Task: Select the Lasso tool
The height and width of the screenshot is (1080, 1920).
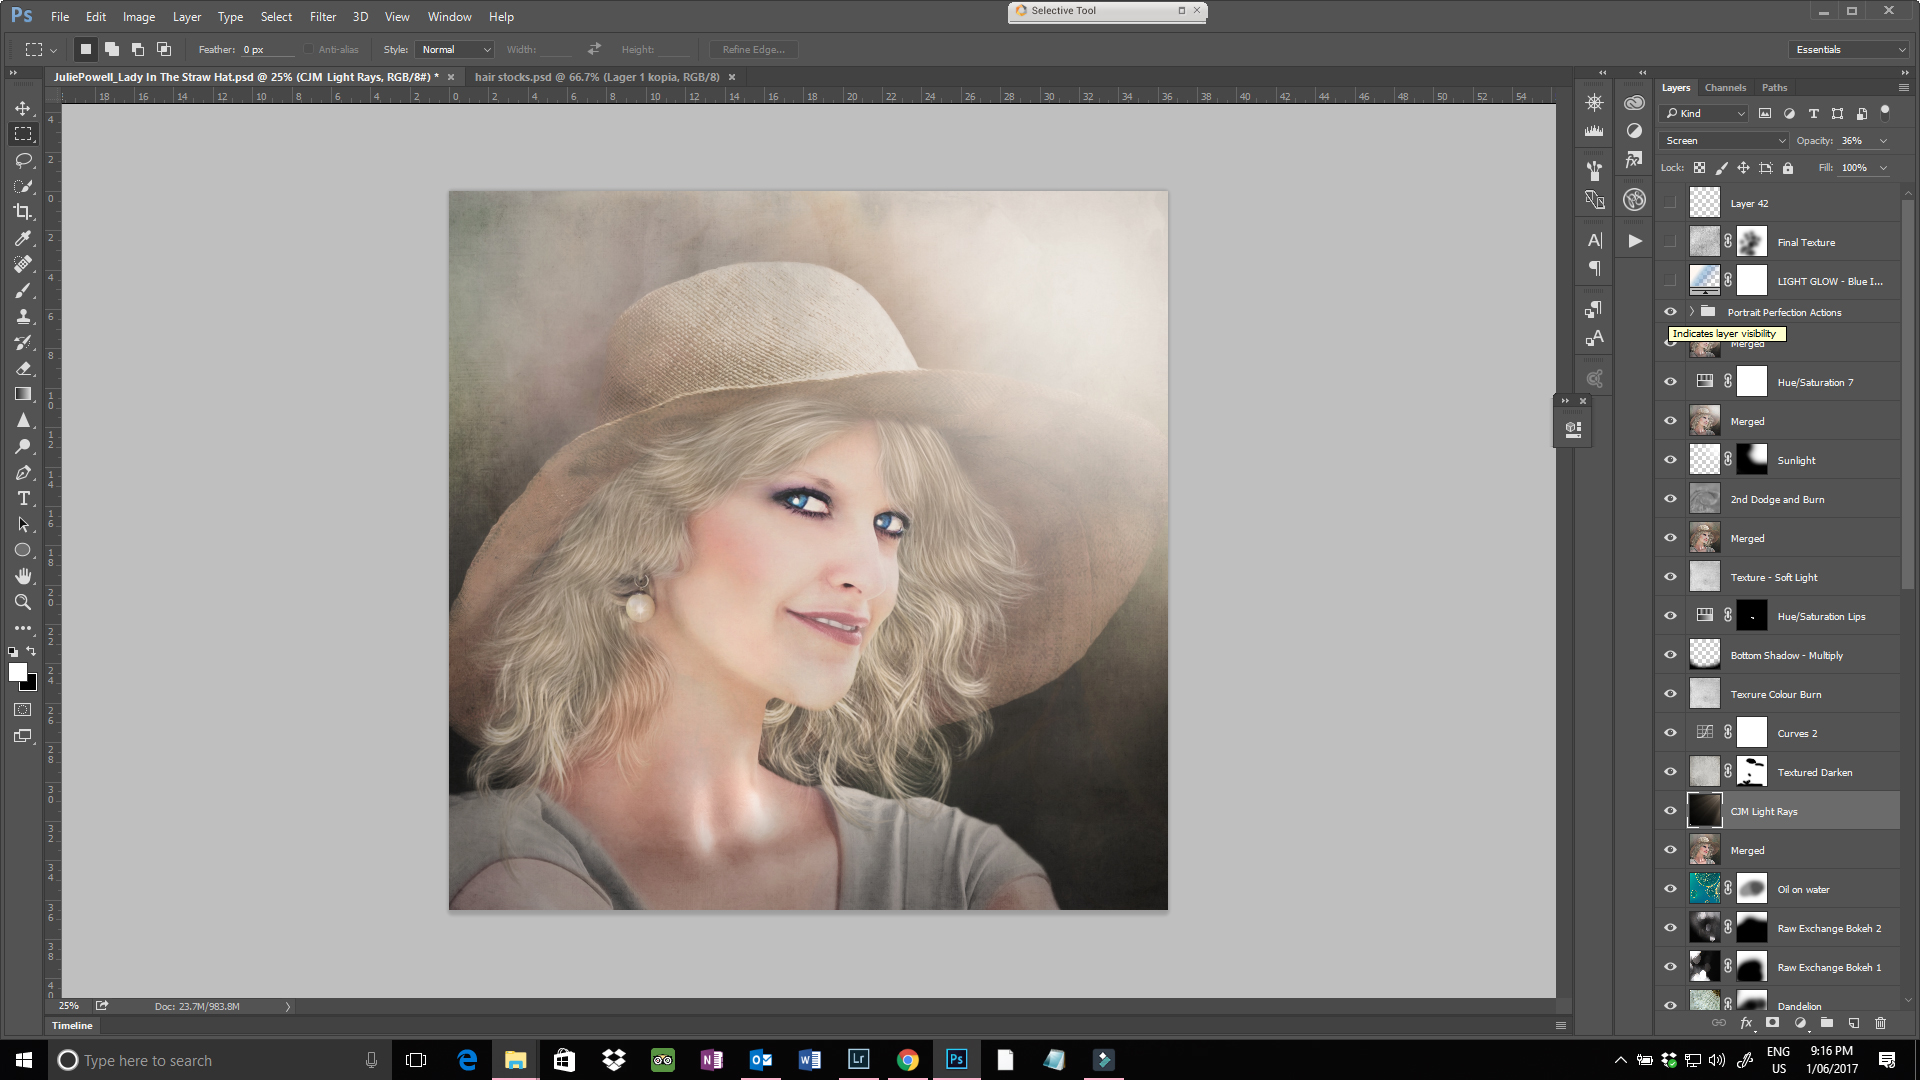Action: (x=23, y=160)
